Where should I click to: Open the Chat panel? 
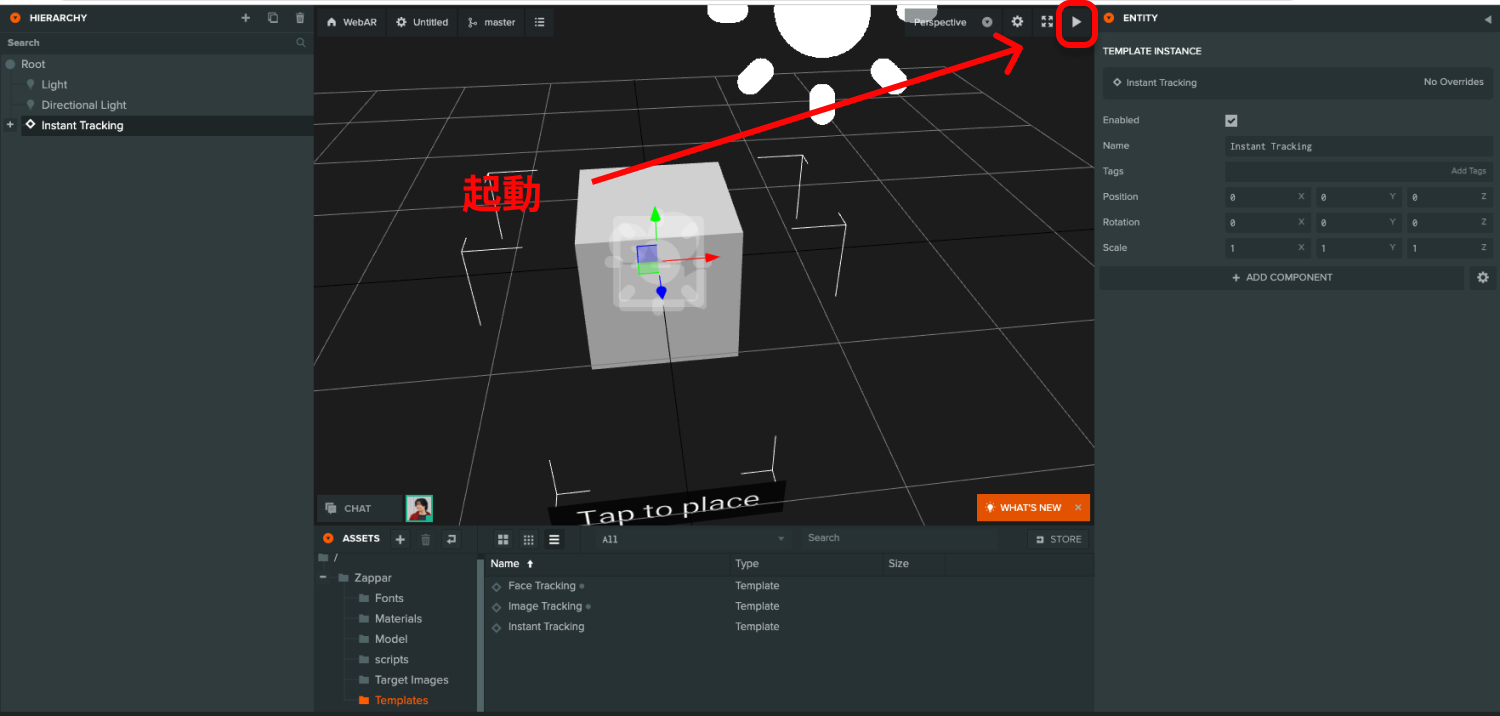359,508
